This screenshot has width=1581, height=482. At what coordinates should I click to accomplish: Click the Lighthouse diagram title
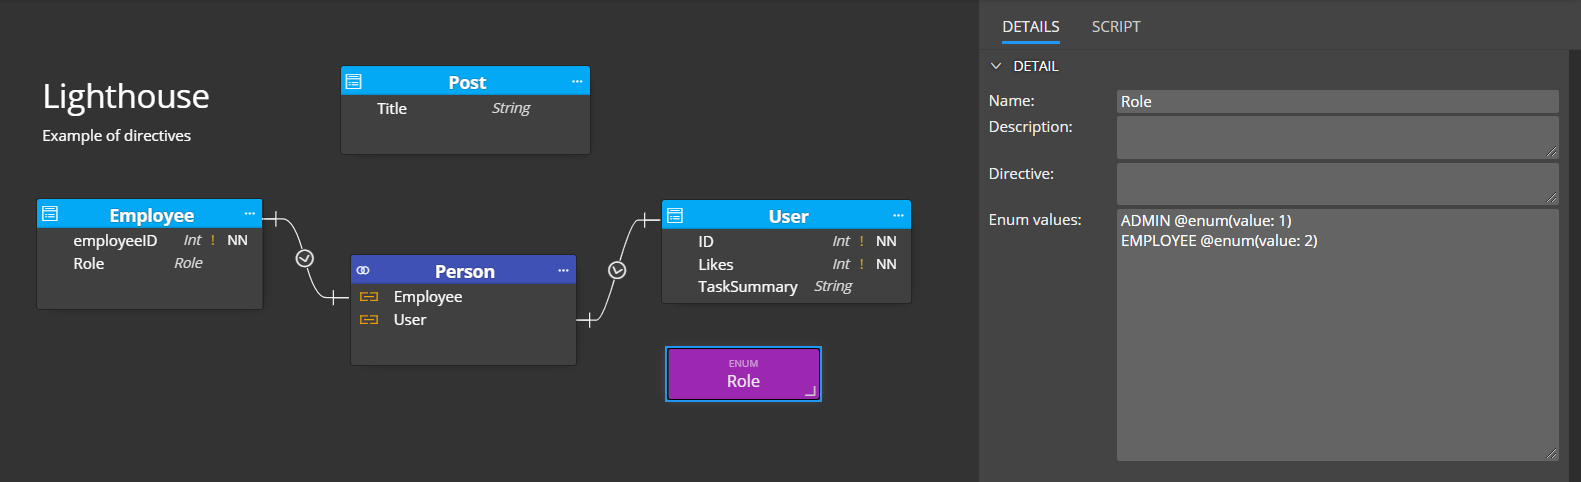tap(126, 96)
